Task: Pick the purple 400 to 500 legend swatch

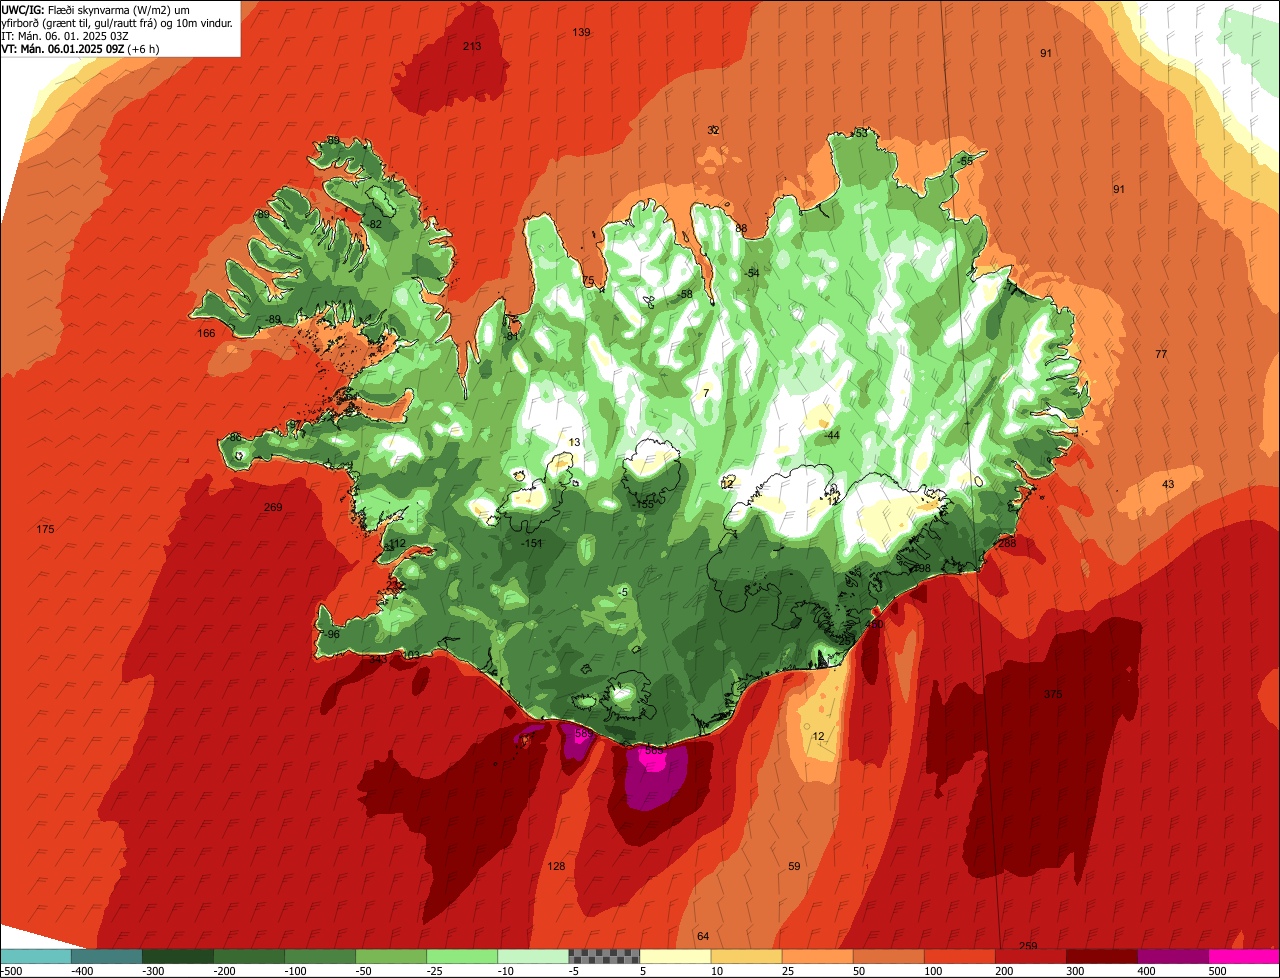Action: tap(1171, 956)
